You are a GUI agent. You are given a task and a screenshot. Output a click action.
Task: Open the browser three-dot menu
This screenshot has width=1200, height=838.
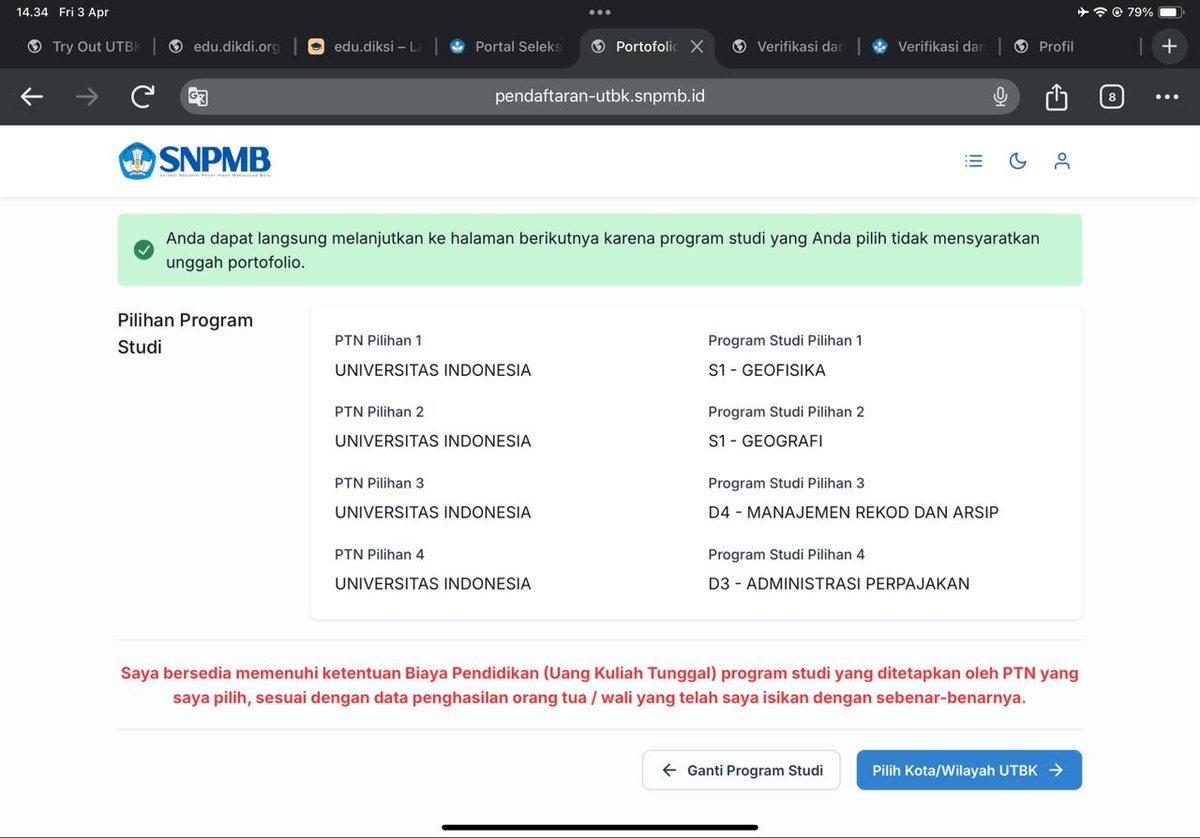[x=1166, y=97]
